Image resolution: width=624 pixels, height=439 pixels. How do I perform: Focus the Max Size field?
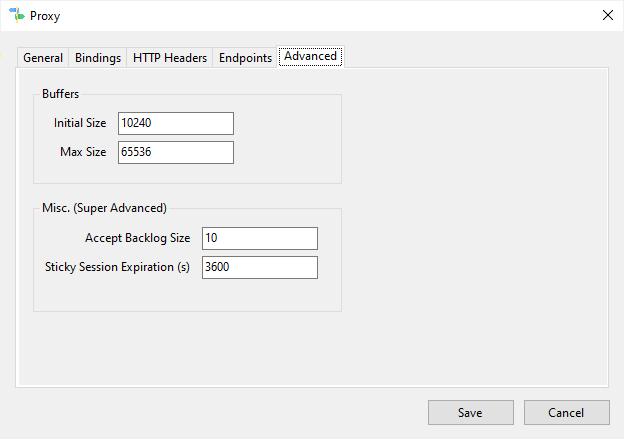176,152
